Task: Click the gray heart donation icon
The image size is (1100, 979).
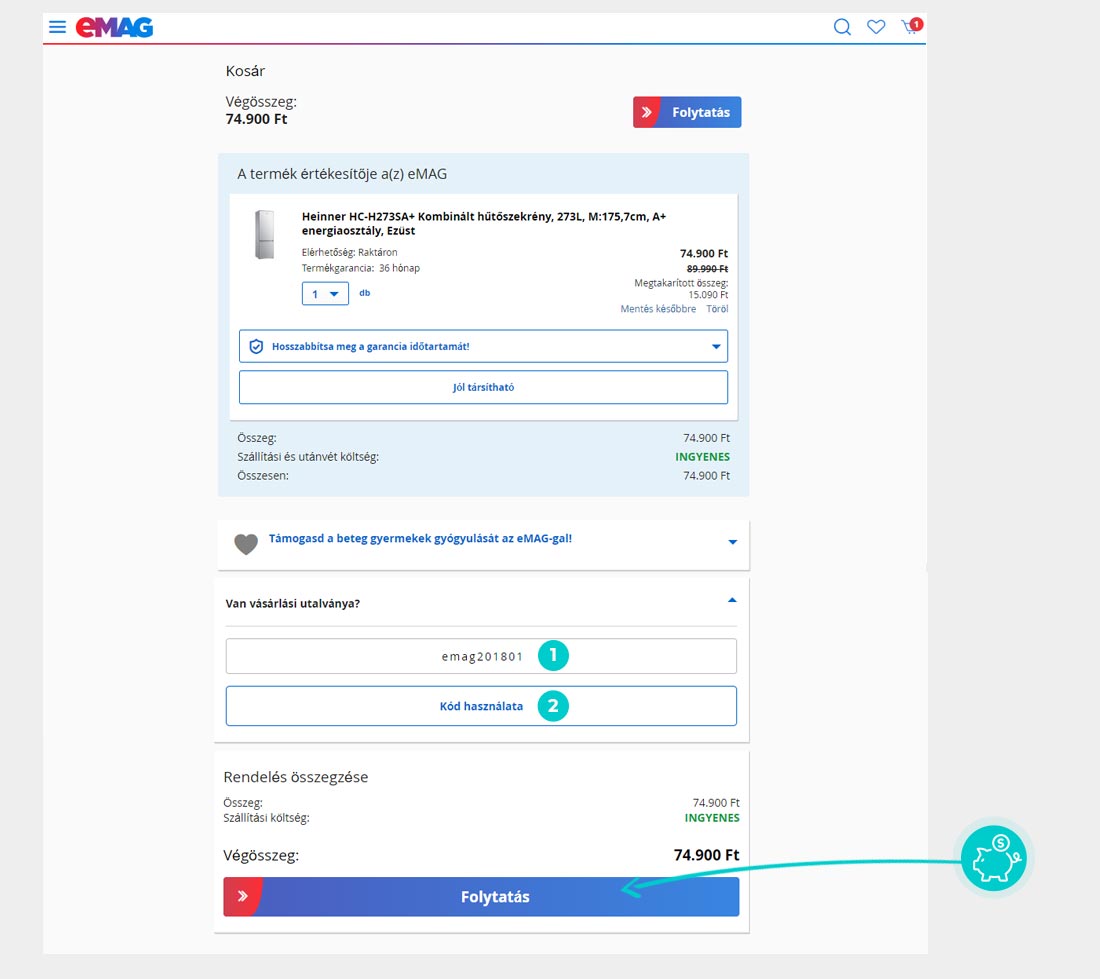Action: click(246, 544)
